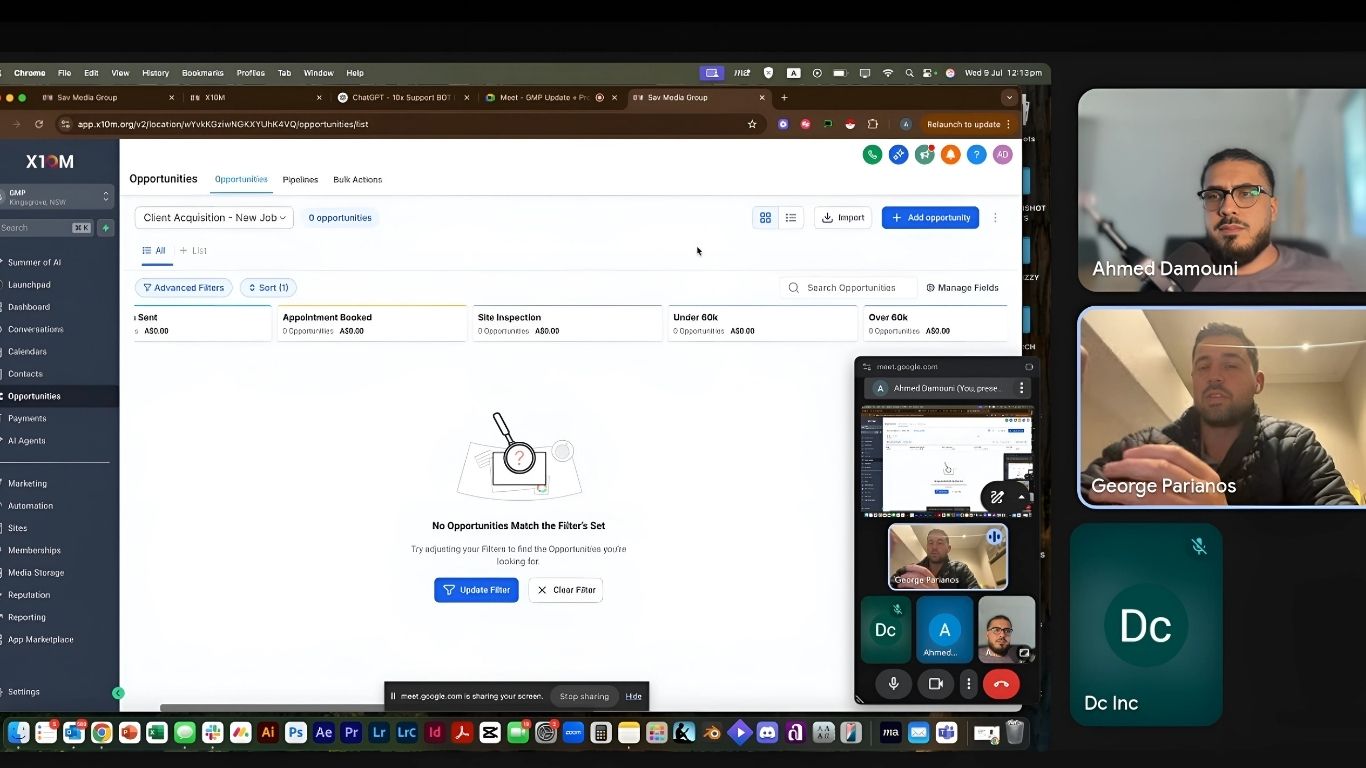
Task: Click the Add opportunity button
Action: (930, 218)
